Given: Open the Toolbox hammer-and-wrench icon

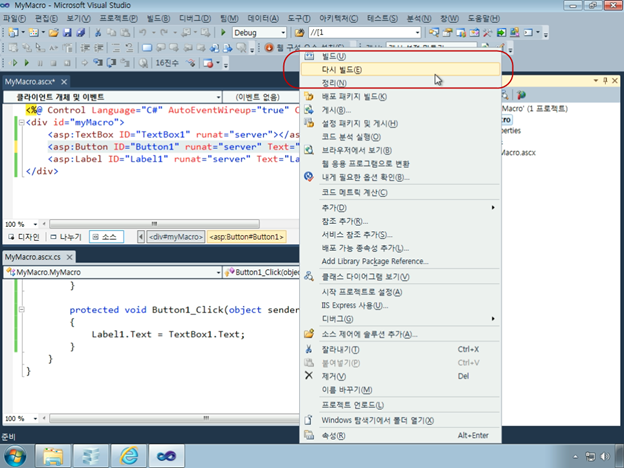Looking at the screenshot, I should pyautogui.click(x=488, y=32).
